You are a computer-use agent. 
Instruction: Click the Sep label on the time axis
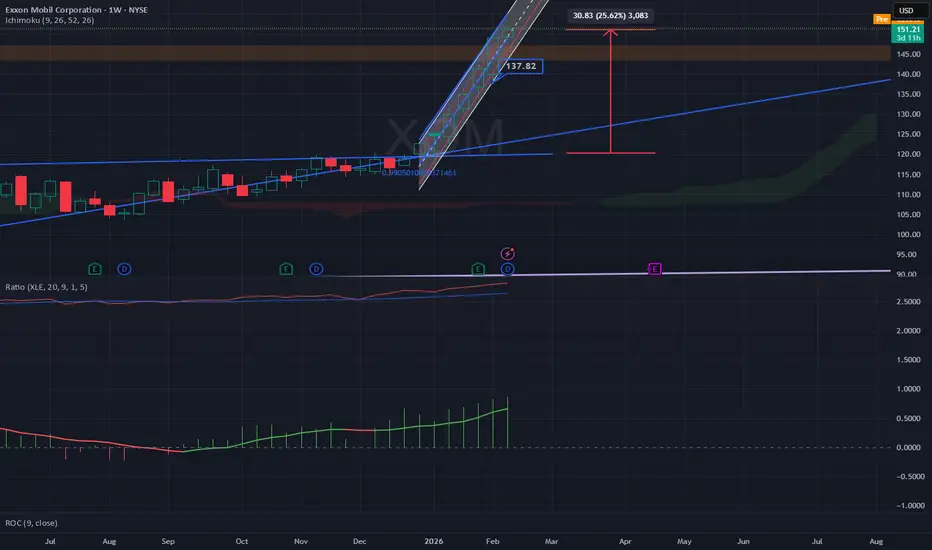(x=168, y=541)
